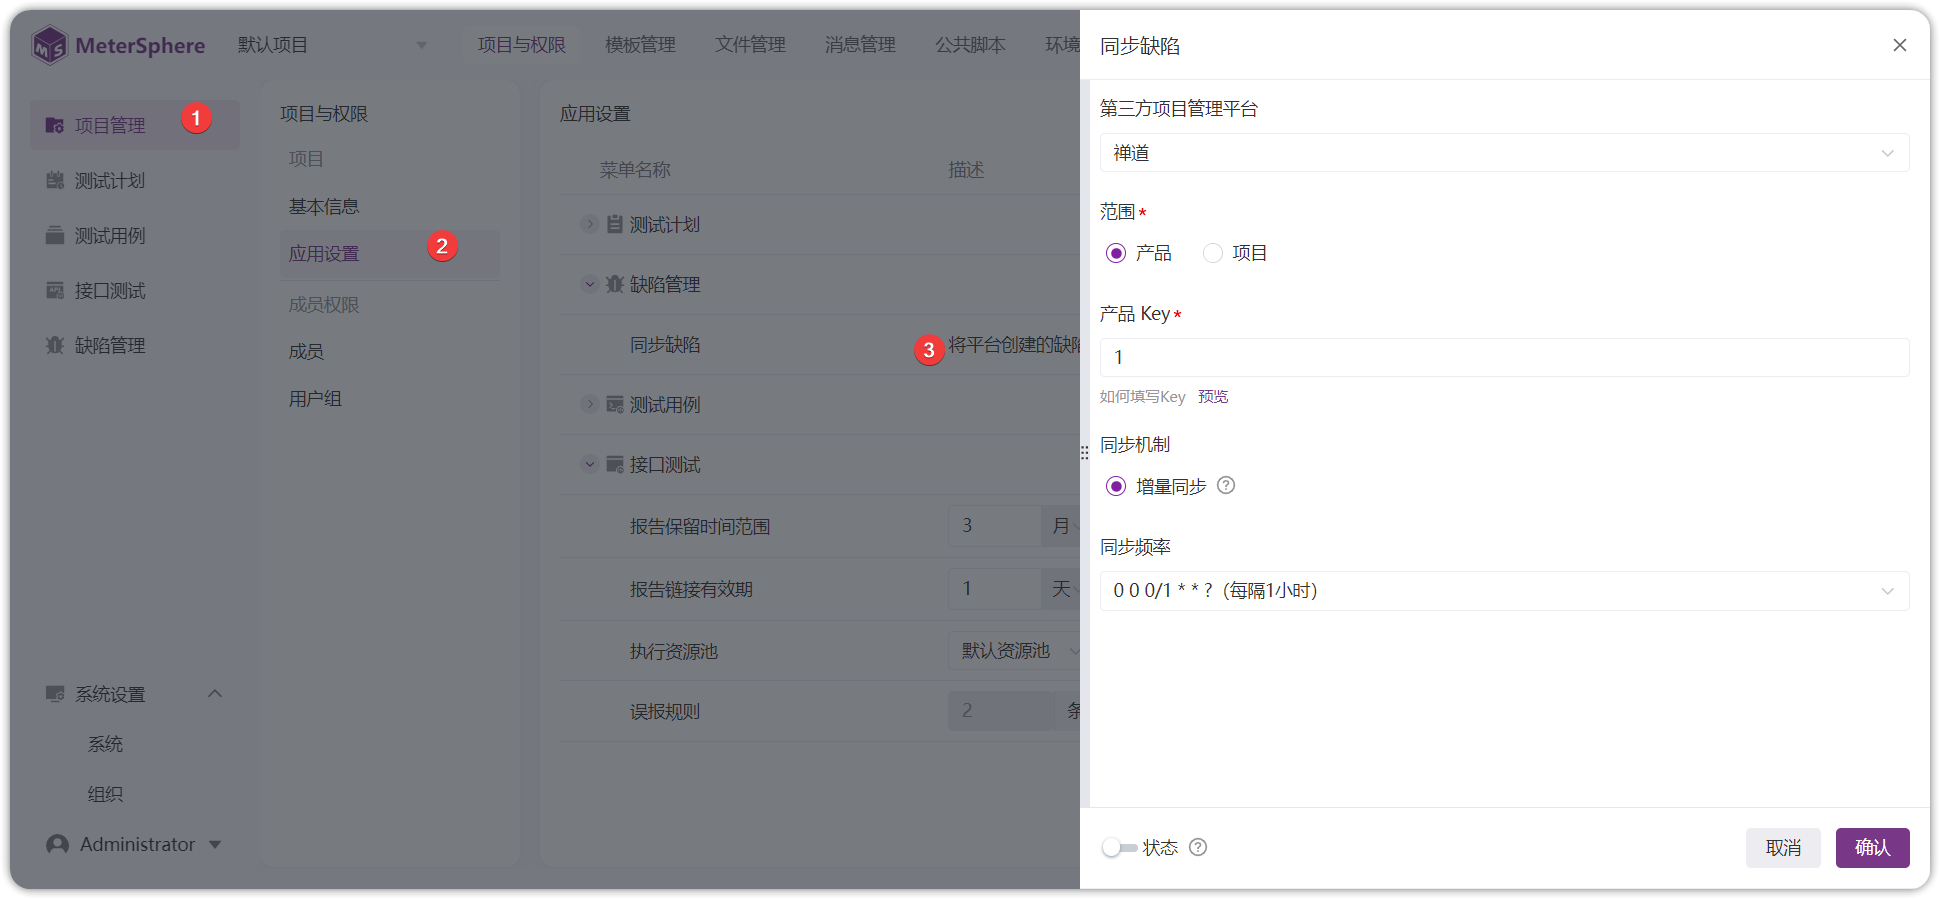Collapse 接口测试 row in table
This screenshot has width=1940, height=899.
[x=590, y=464]
